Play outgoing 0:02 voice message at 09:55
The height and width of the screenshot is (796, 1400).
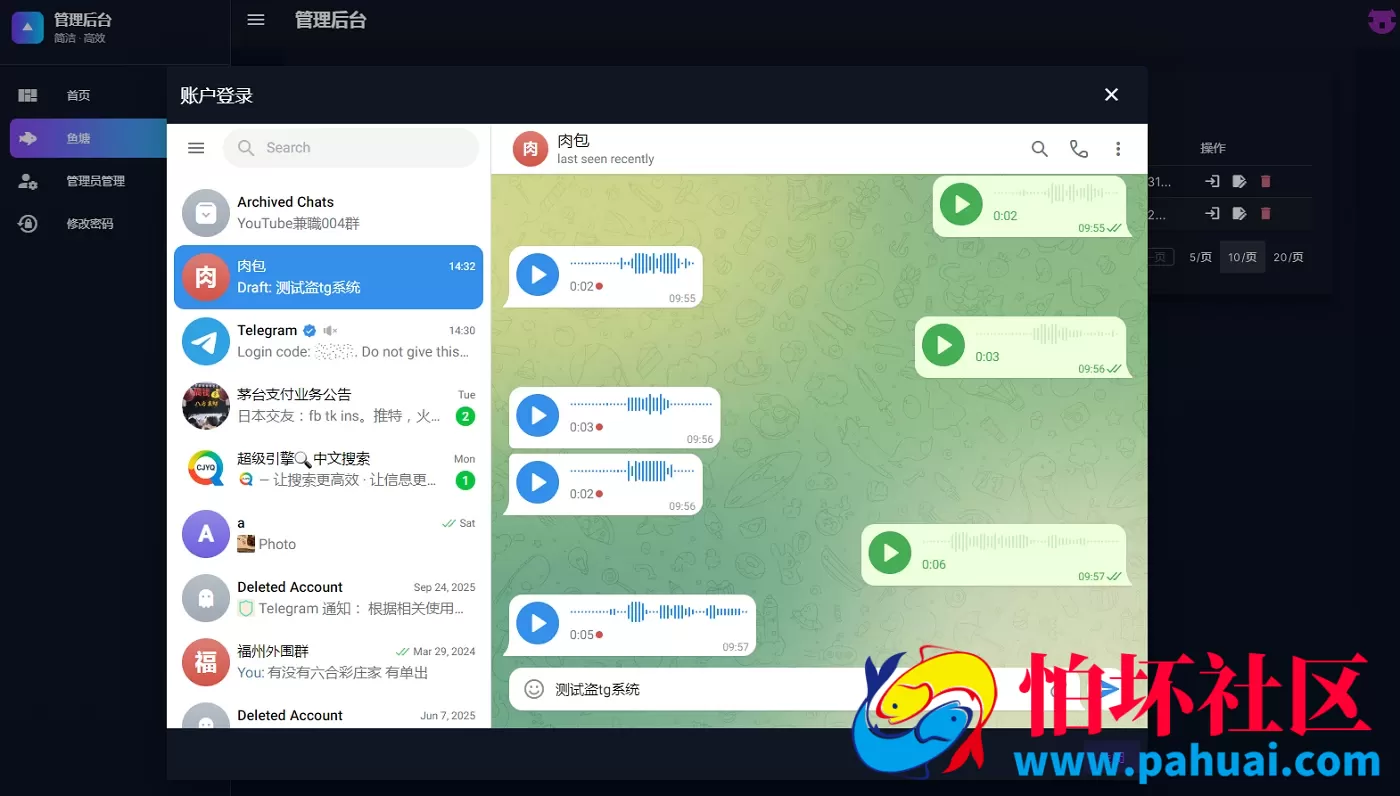click(962, 205)
